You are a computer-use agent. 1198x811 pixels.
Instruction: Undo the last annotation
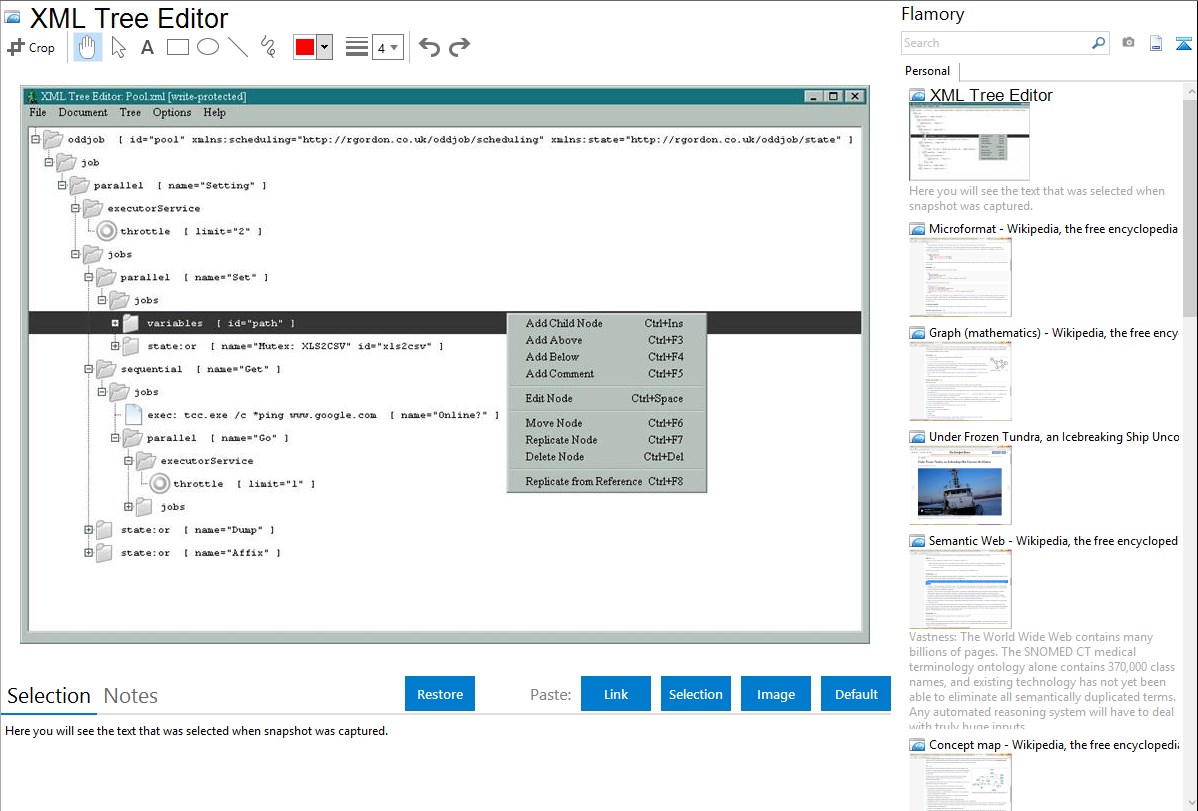point(429,47)
